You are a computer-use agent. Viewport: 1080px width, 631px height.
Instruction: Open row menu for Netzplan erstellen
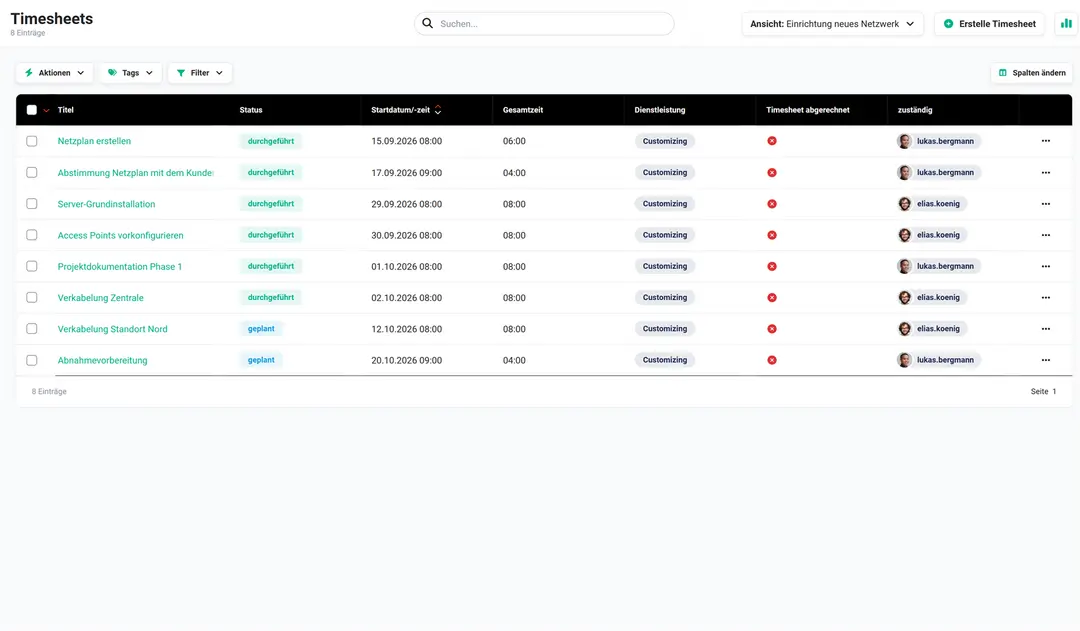[x=1046, y=141]
